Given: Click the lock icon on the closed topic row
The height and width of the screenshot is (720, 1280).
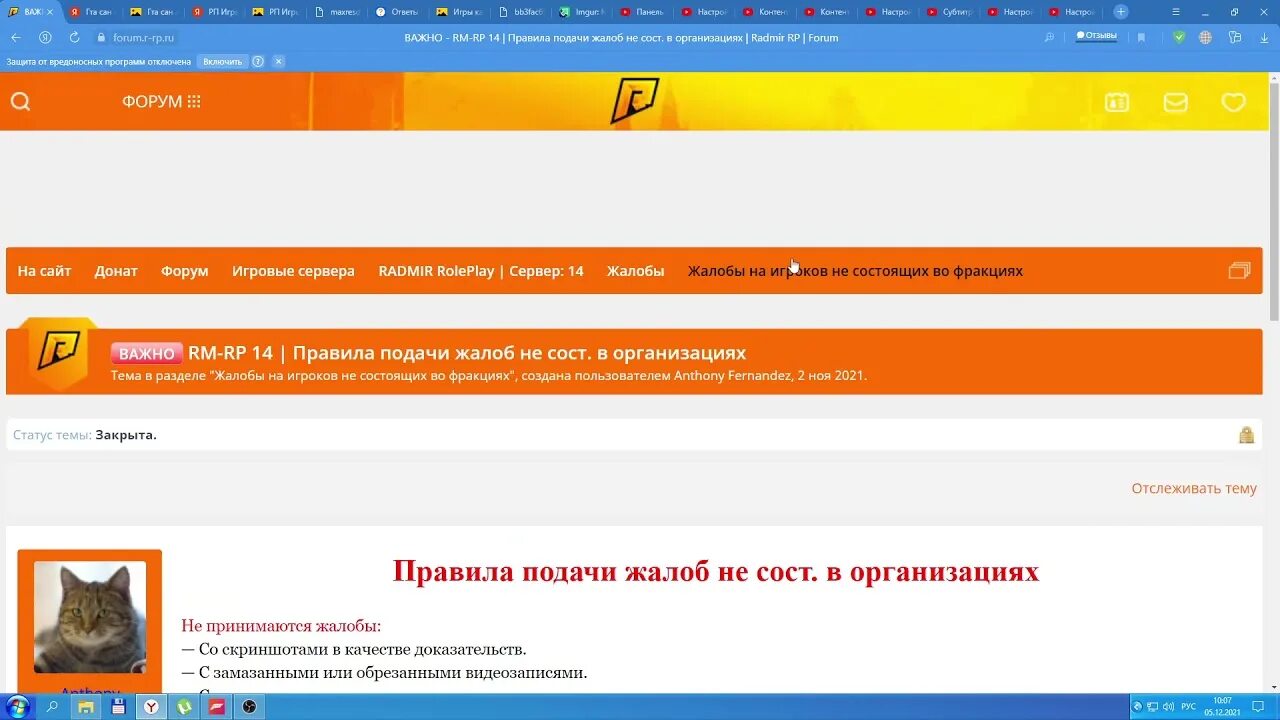Looking at the screenshot, I should pyautogui.click(x=1246, y=434).
